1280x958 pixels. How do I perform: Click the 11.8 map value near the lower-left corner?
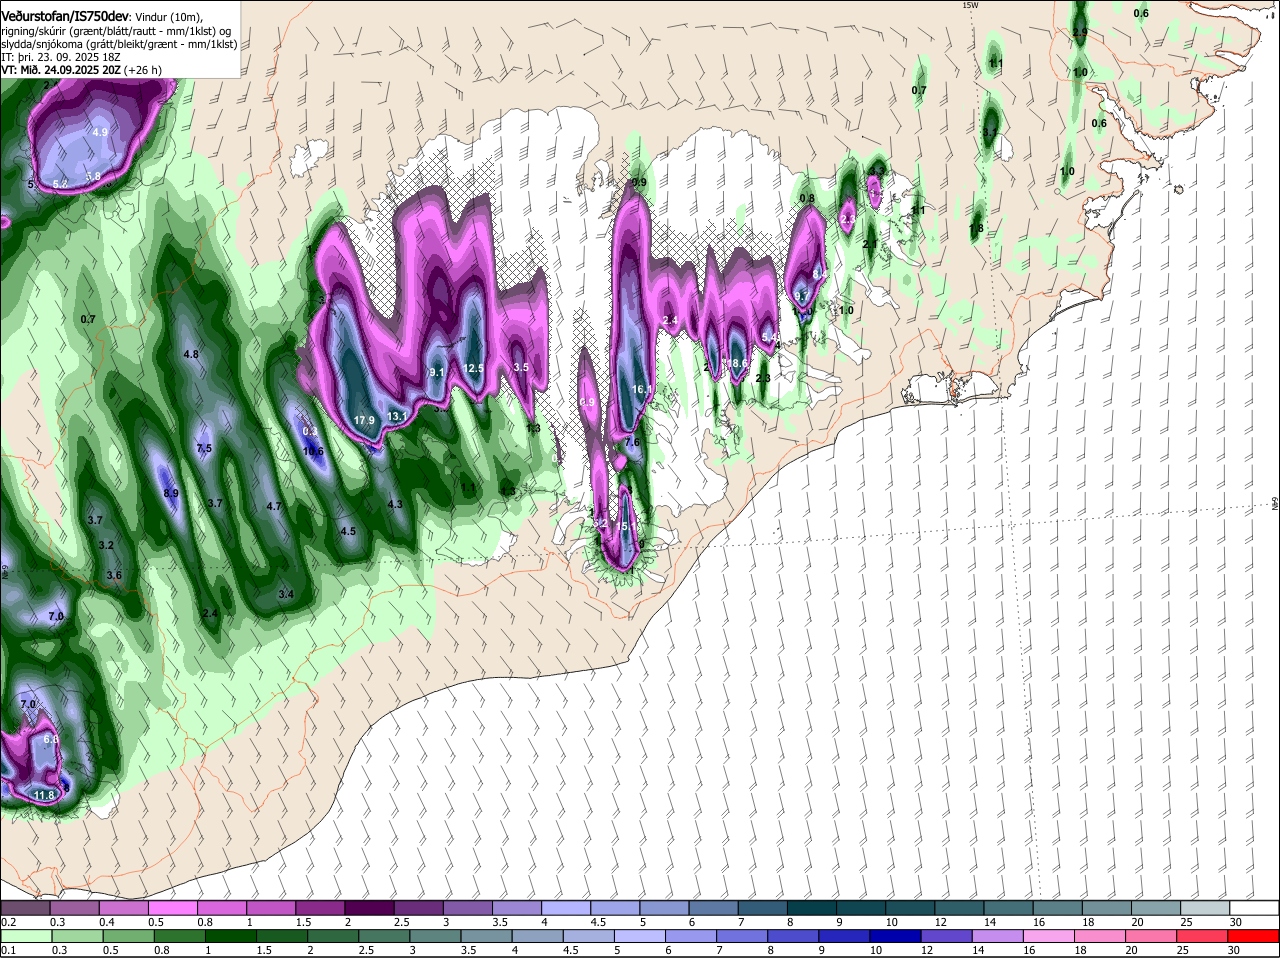(44, 795)
